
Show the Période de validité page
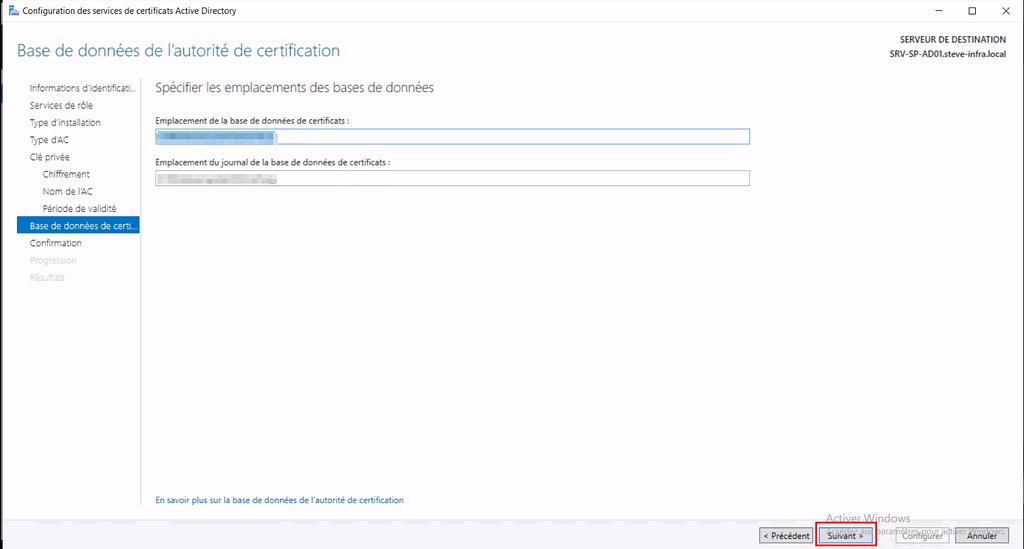(x=79, y=208)
